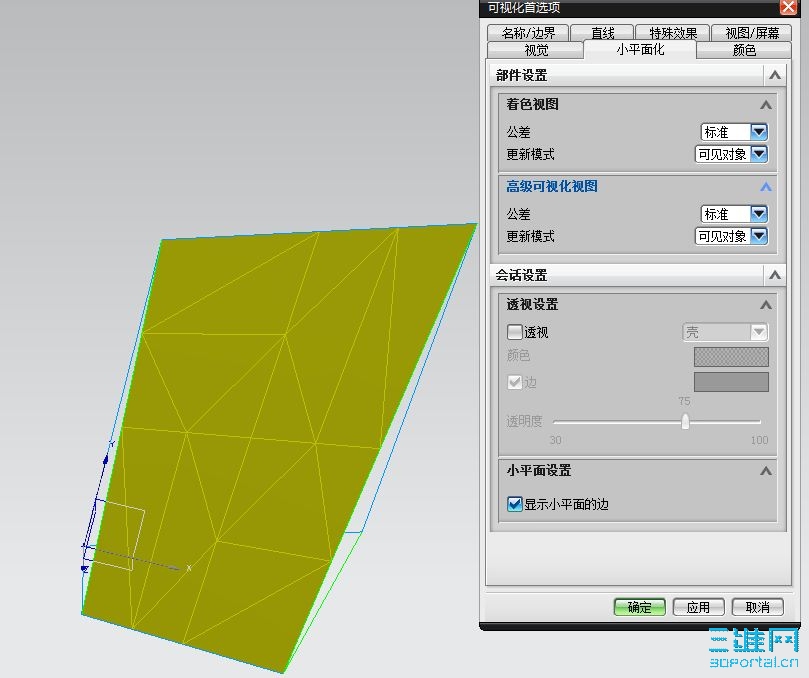Screen dimensions: 809x678
Task: Click the 应用 button
Action: (x=698, y=607)
